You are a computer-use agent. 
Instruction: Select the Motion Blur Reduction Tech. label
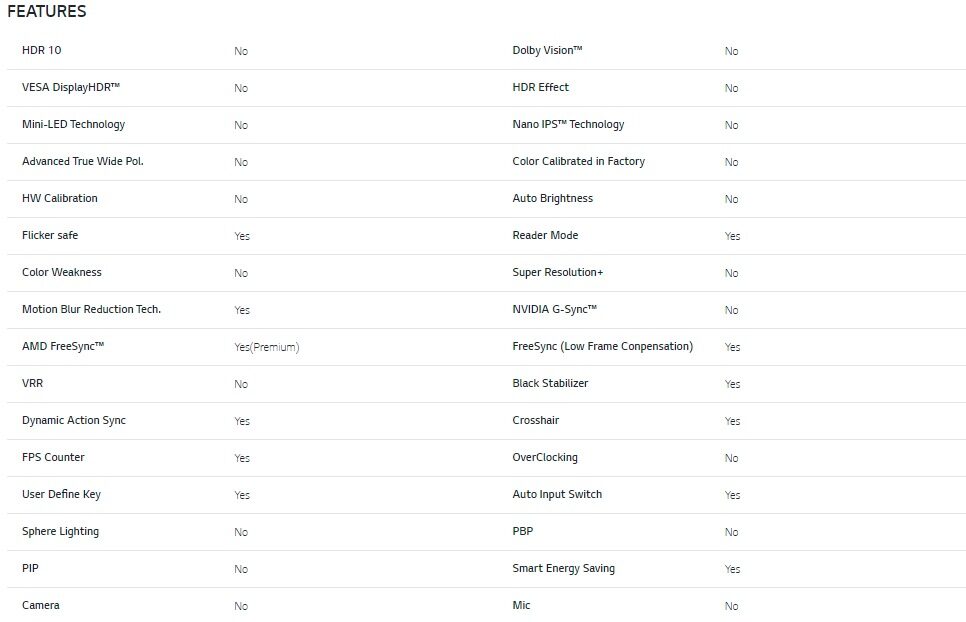pos(91,309)
